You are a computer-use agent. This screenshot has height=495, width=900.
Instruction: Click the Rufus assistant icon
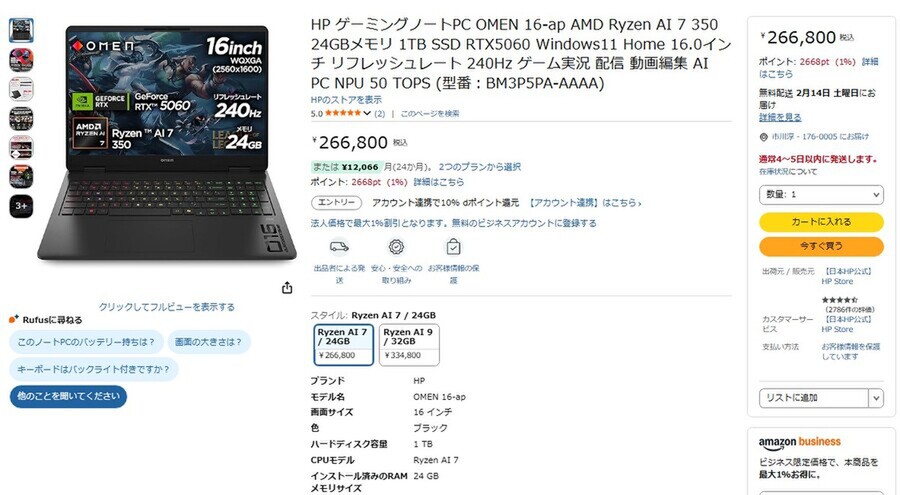tap(14, 319)
